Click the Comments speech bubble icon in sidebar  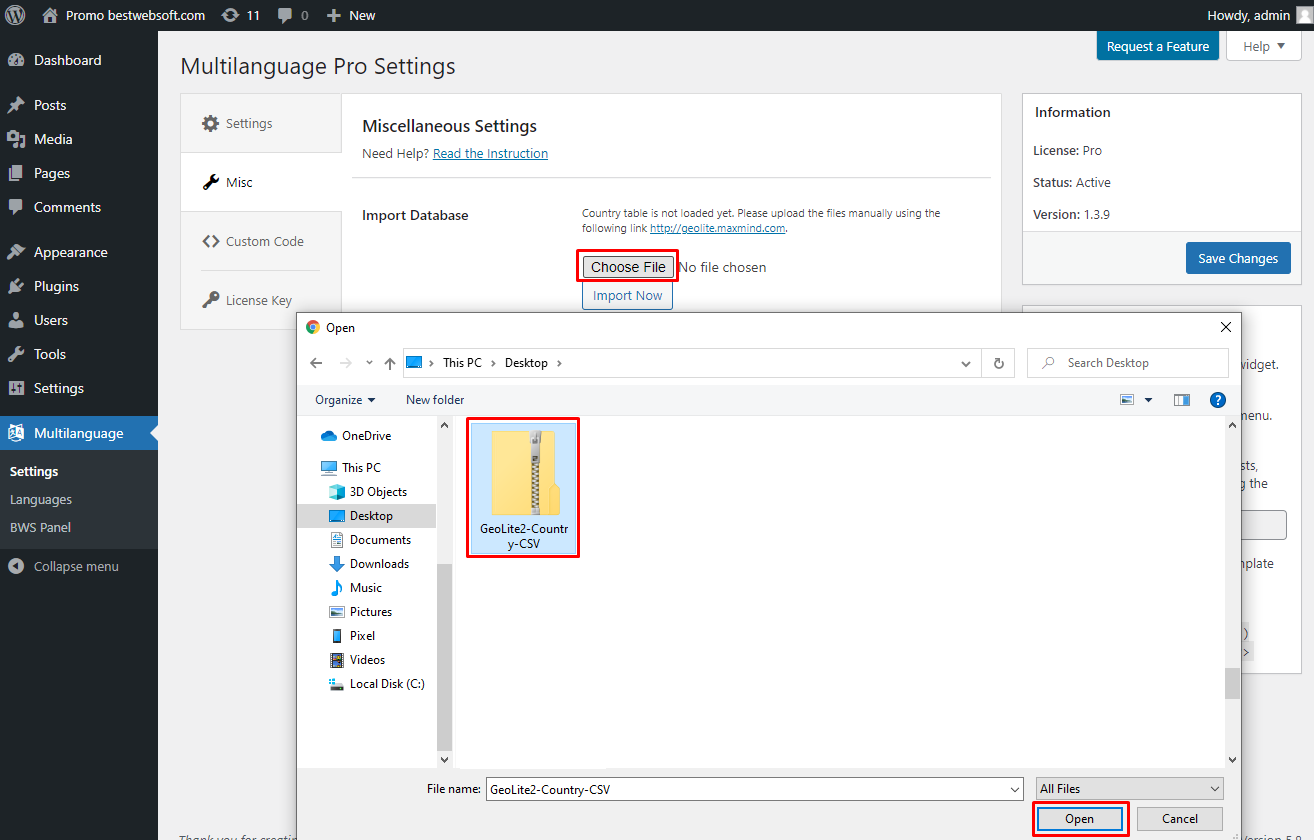tap(16, 207)
